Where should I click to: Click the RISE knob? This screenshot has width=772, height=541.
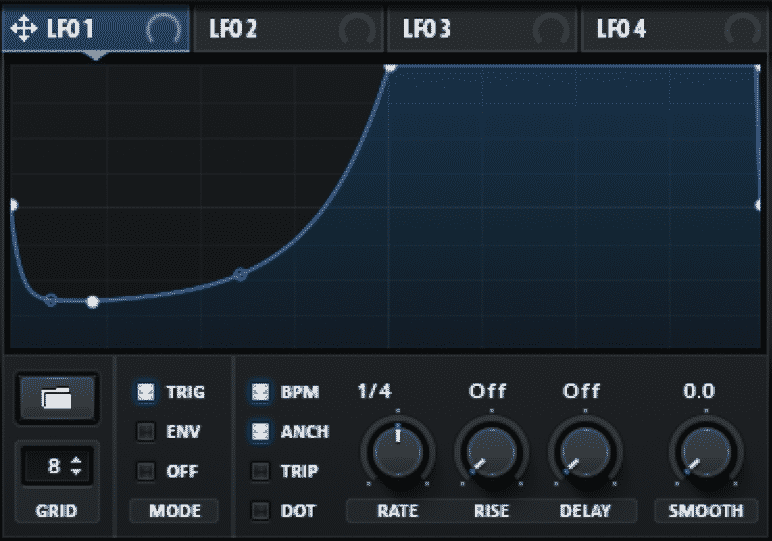point(491,452)
